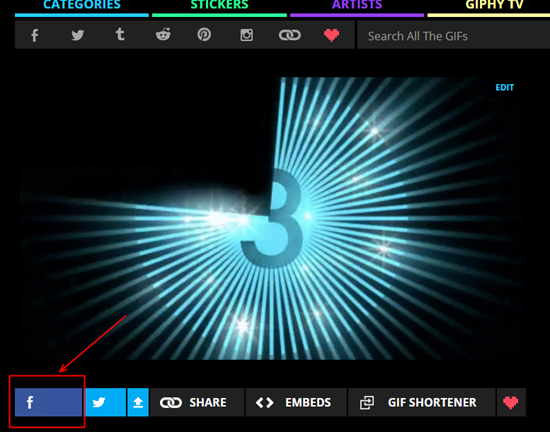Focus the Search All The GIFs field
This screenshot has height=432, width=550.
coord(454,35)
